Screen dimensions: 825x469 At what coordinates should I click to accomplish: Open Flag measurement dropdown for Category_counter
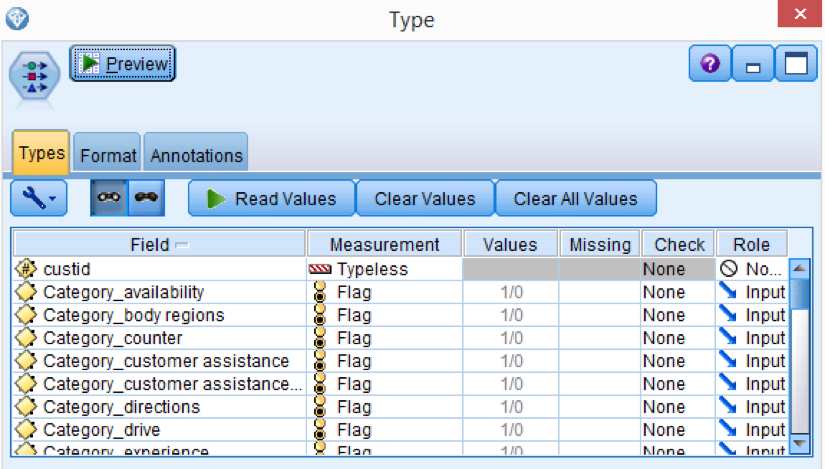click(385, 338)
